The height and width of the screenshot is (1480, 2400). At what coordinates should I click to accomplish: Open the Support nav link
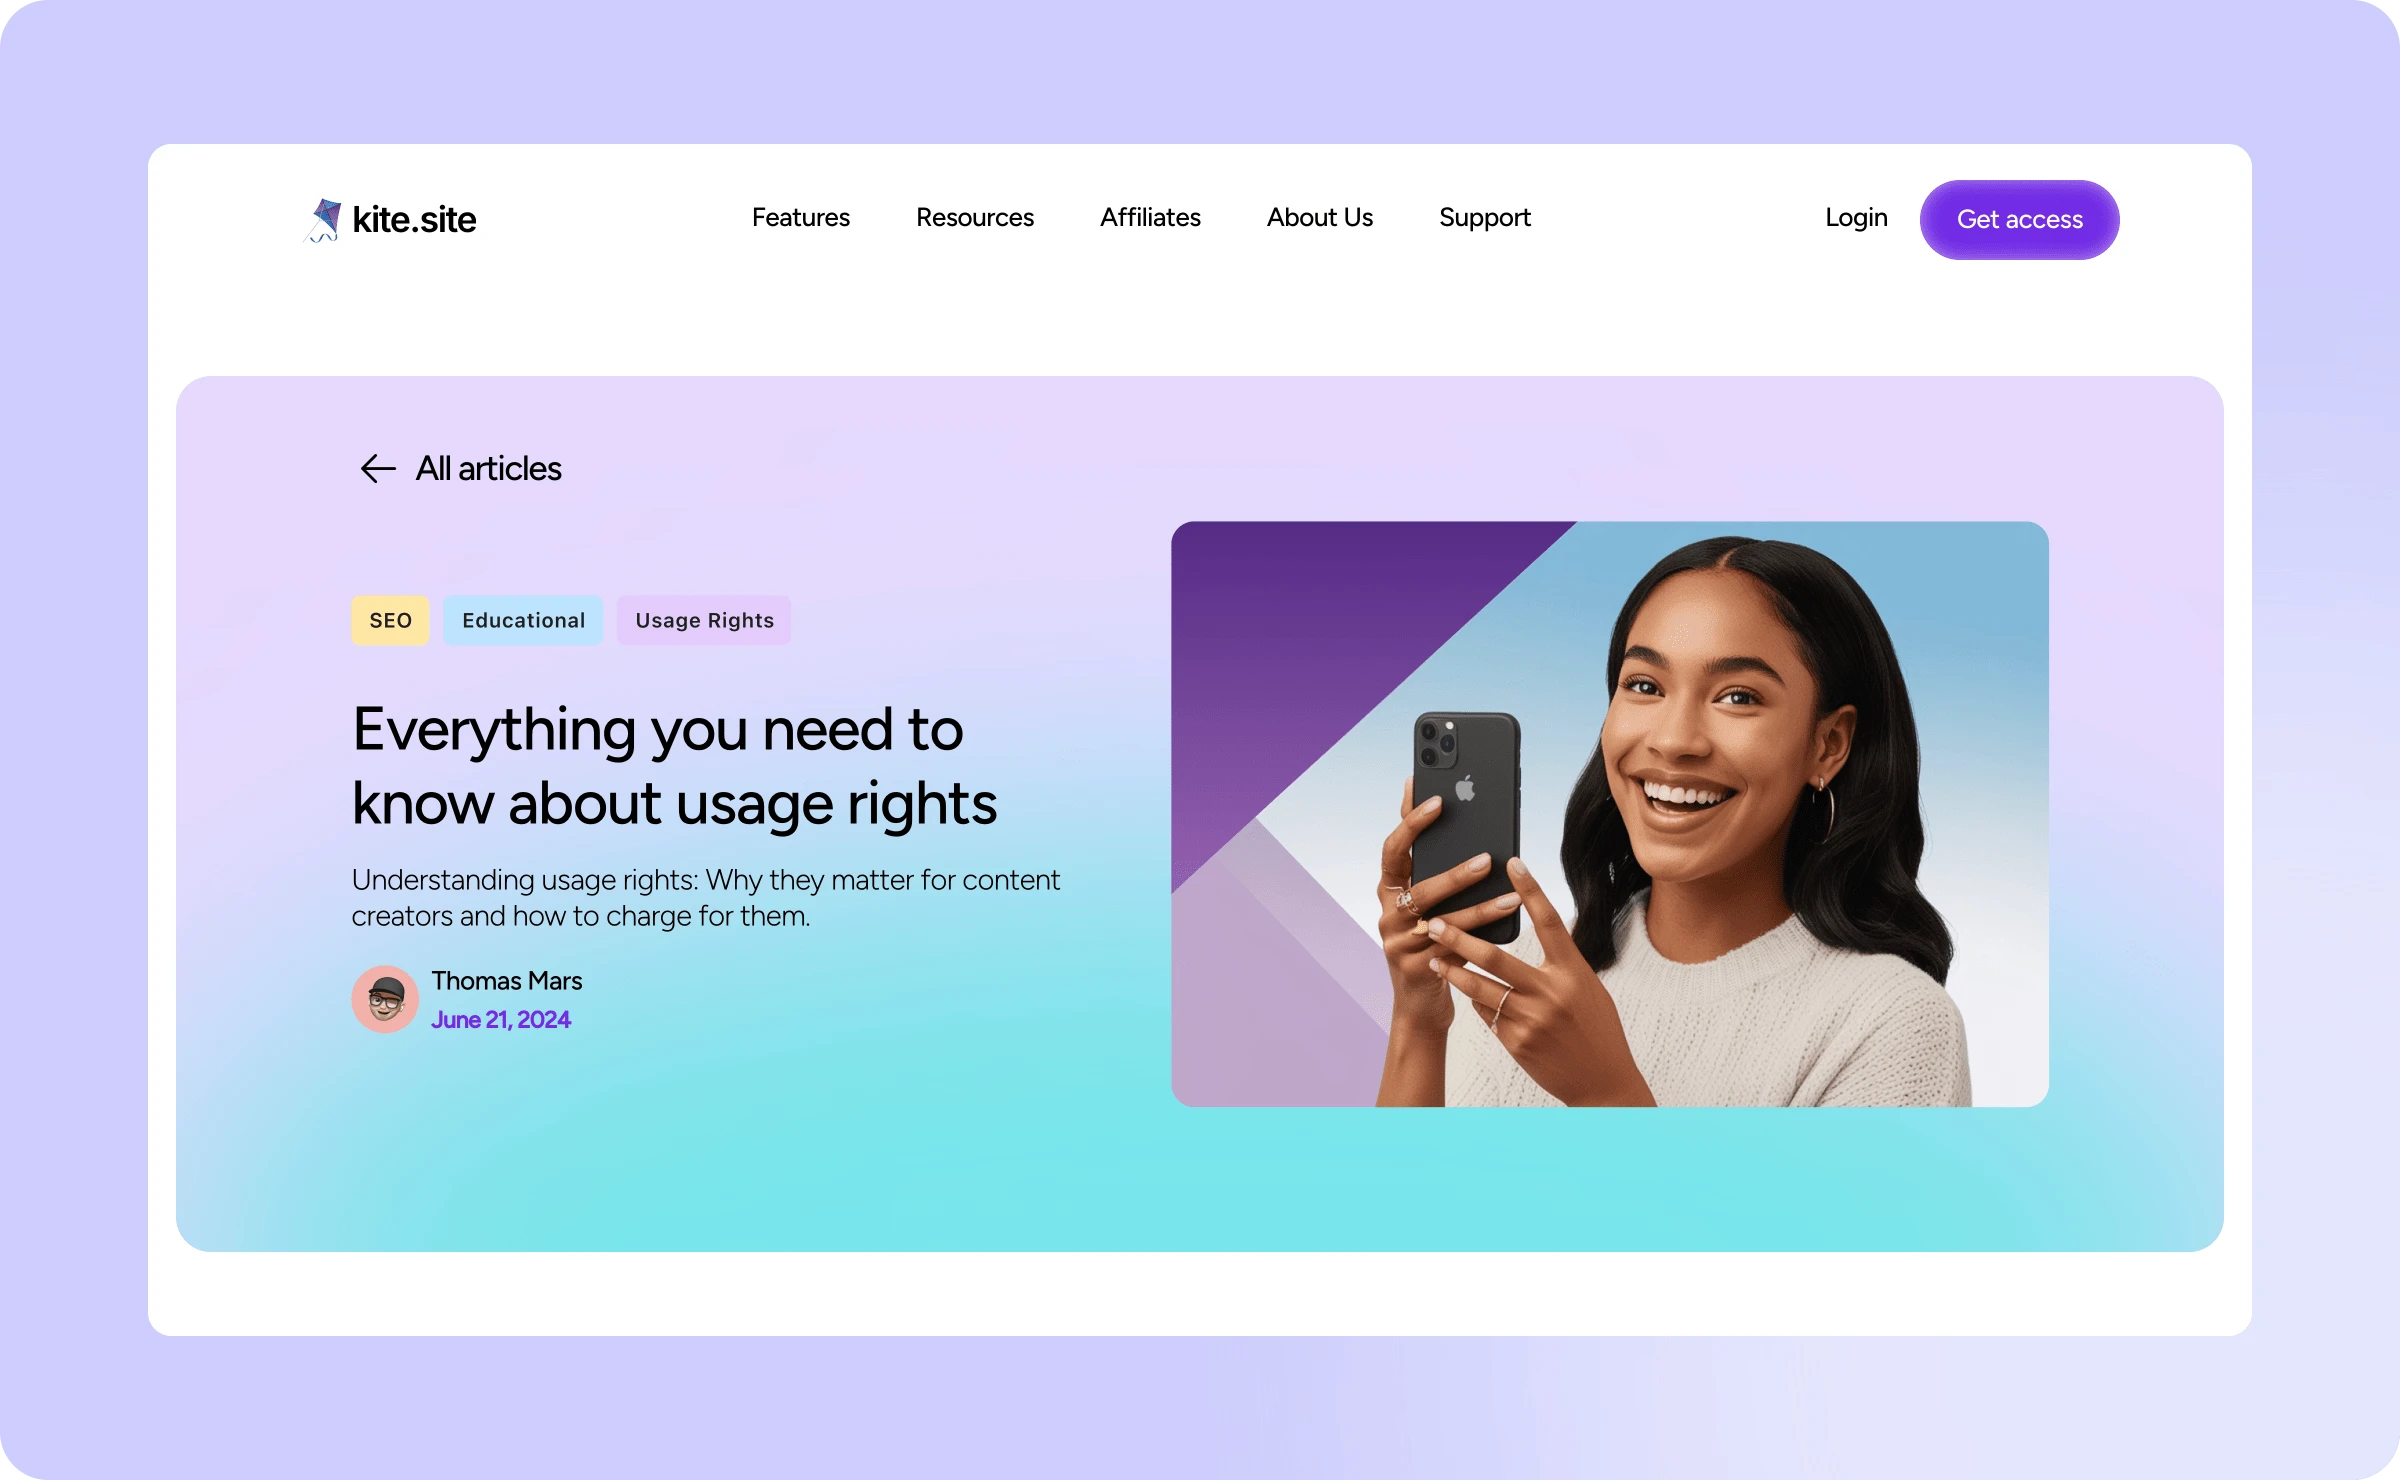pos(1485,218)
